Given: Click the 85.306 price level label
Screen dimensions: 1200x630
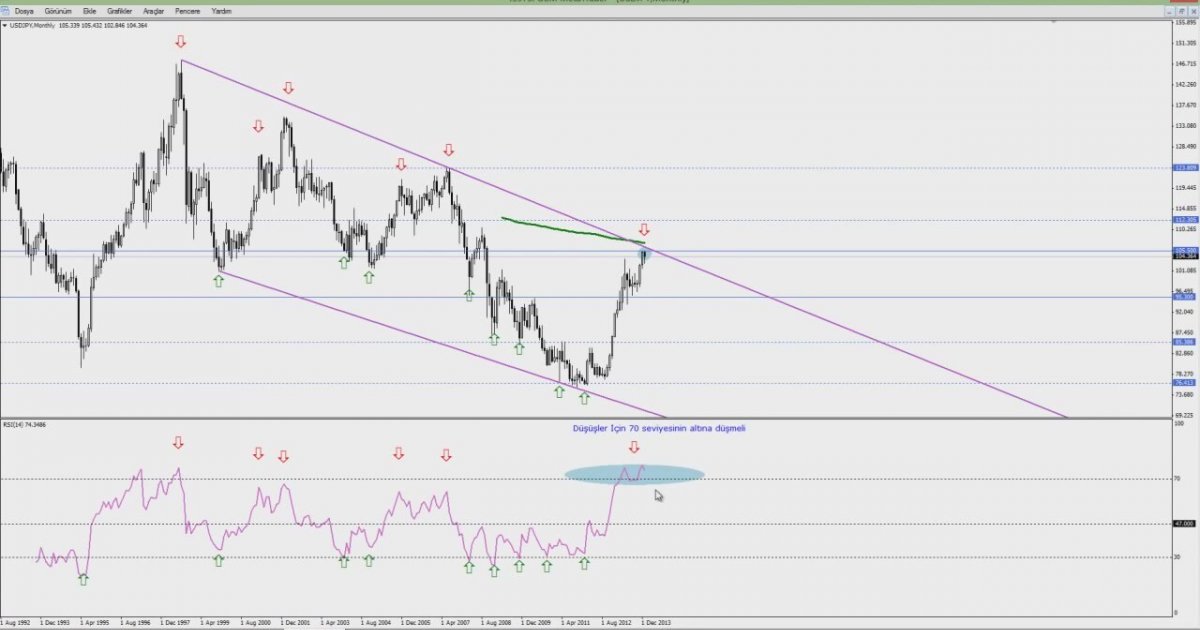Looking at the screenshot, I should (1185, 342).
